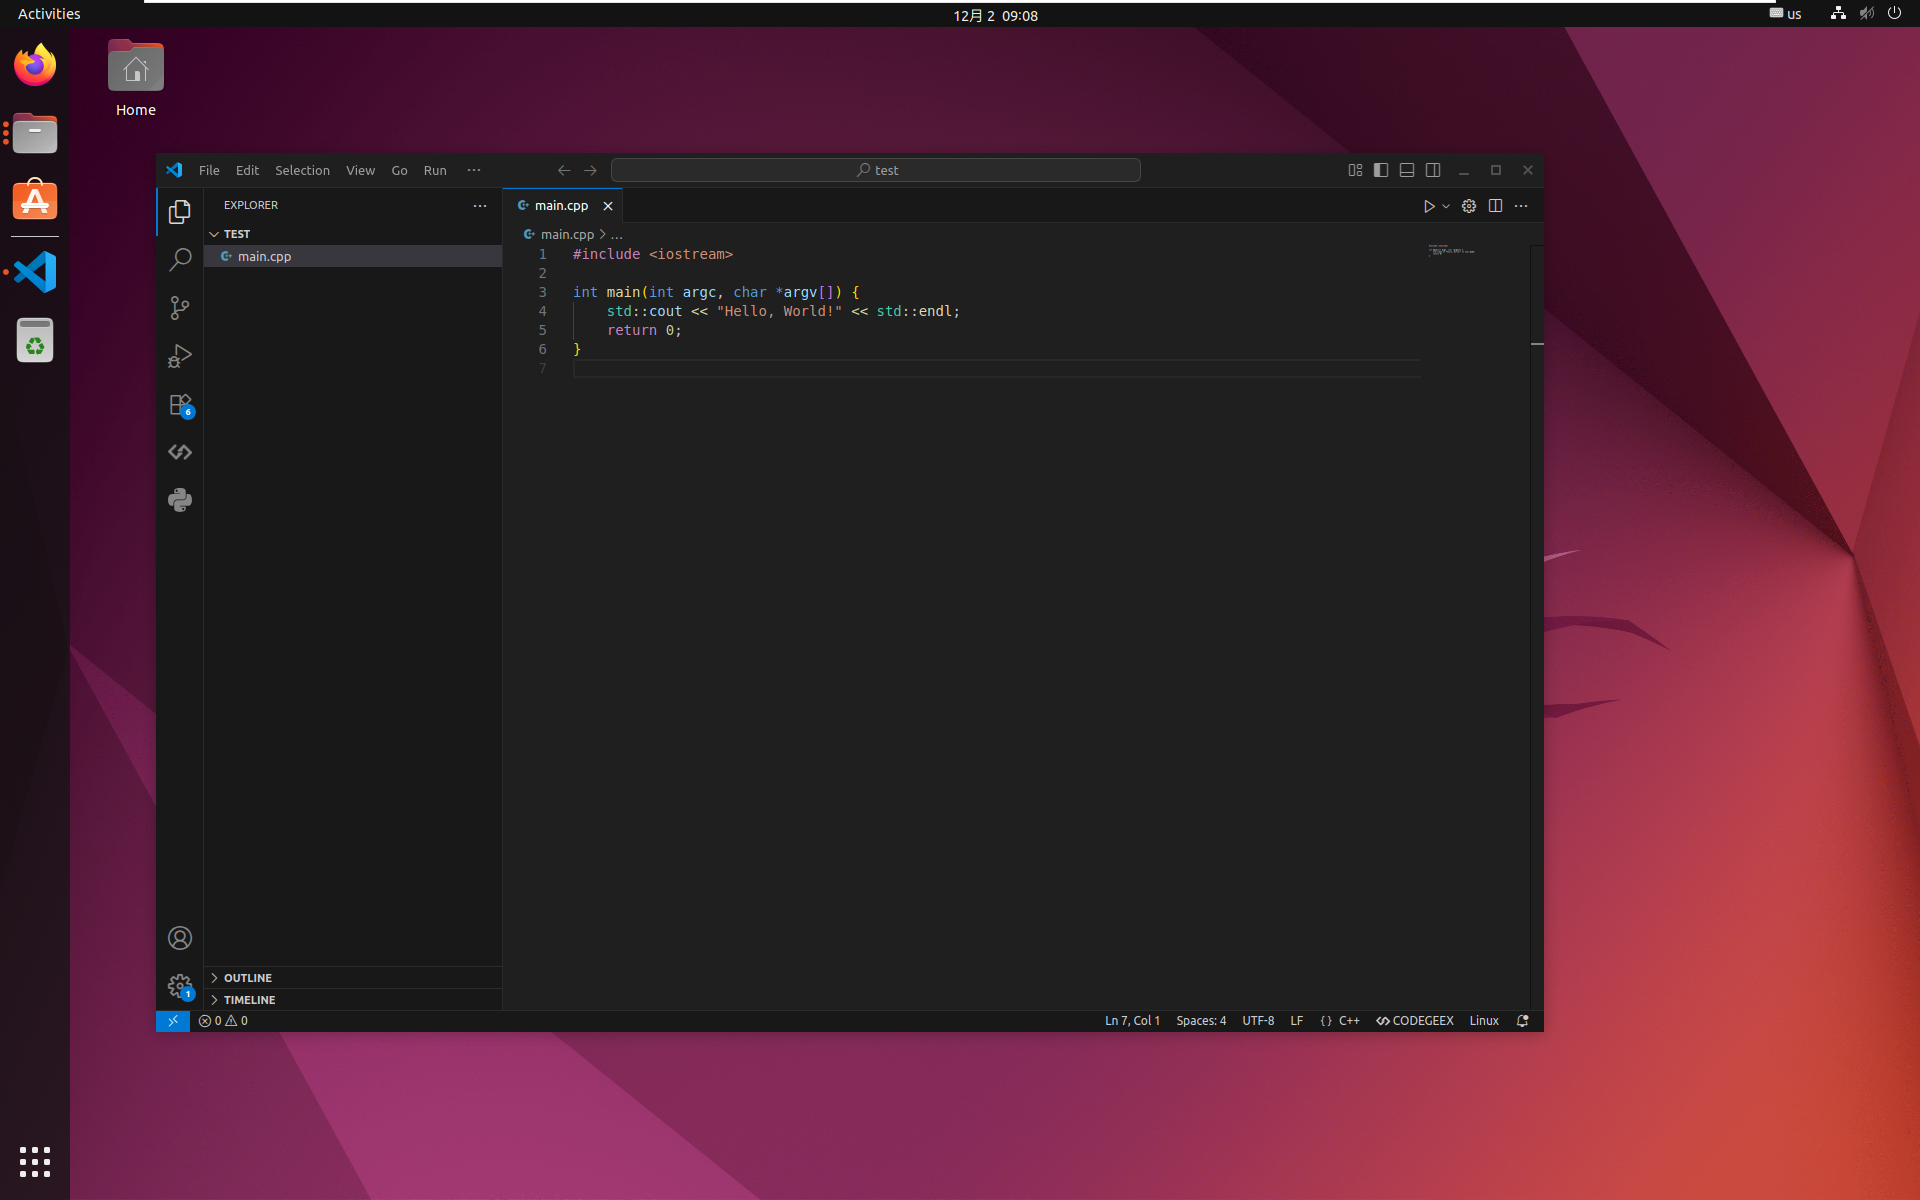This screenshot has height=1200, width=1920.
Task: Click the editor's vertical scrollbar
Action: click(x=1537, y=600)
